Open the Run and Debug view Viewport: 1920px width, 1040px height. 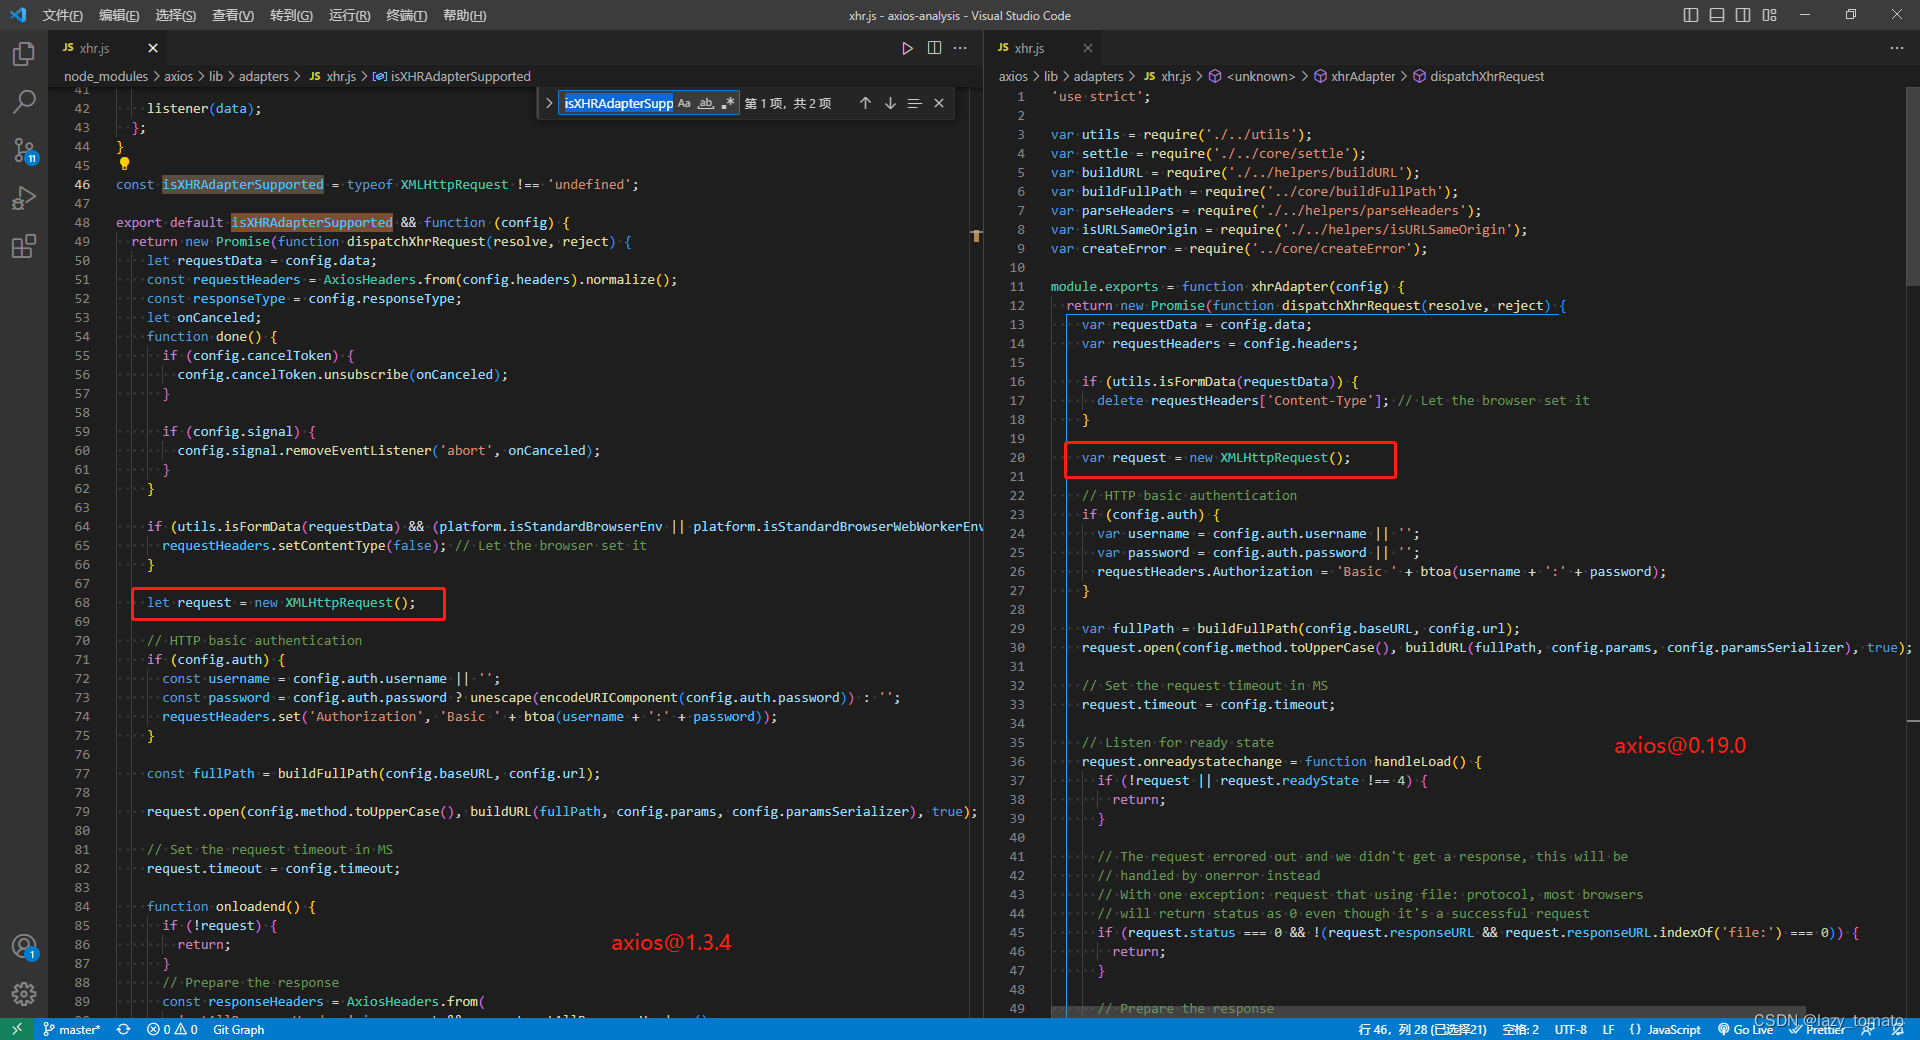pyautogui.click(x=24, y=198)
